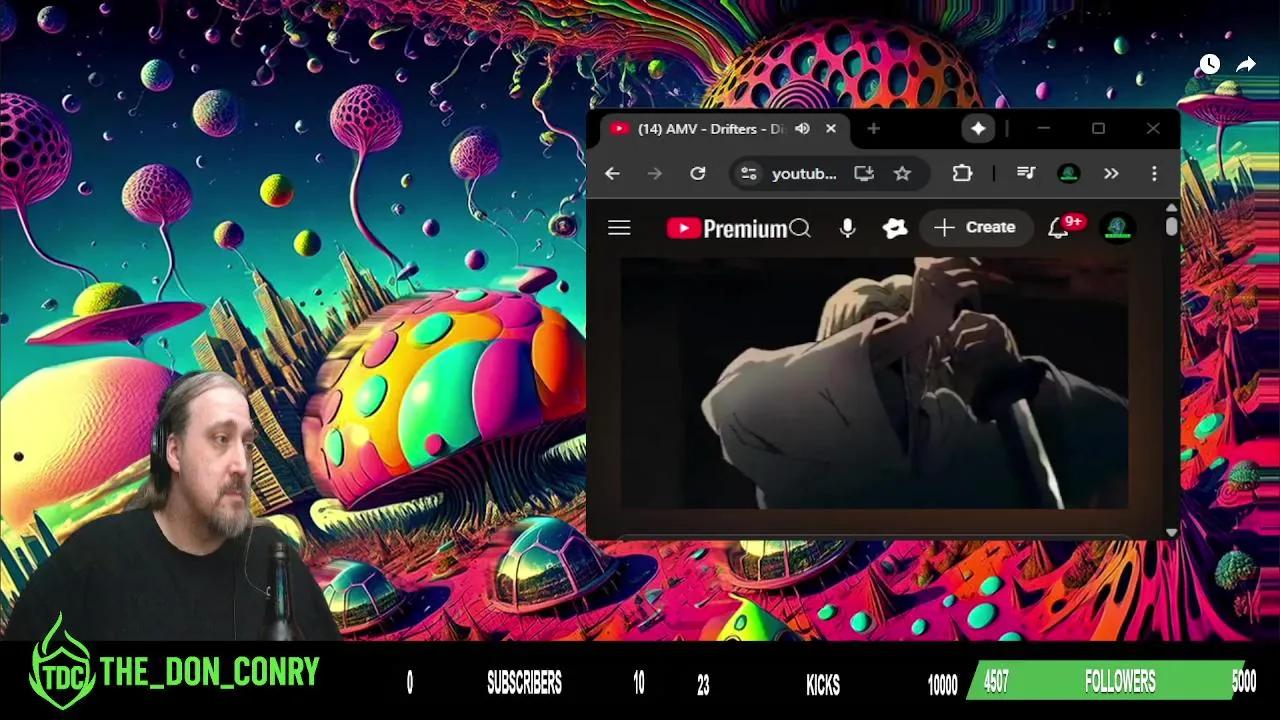The image size is (1280, 720).
Task: Open the YouTube account avatar menu
Action: [1118, 228]
